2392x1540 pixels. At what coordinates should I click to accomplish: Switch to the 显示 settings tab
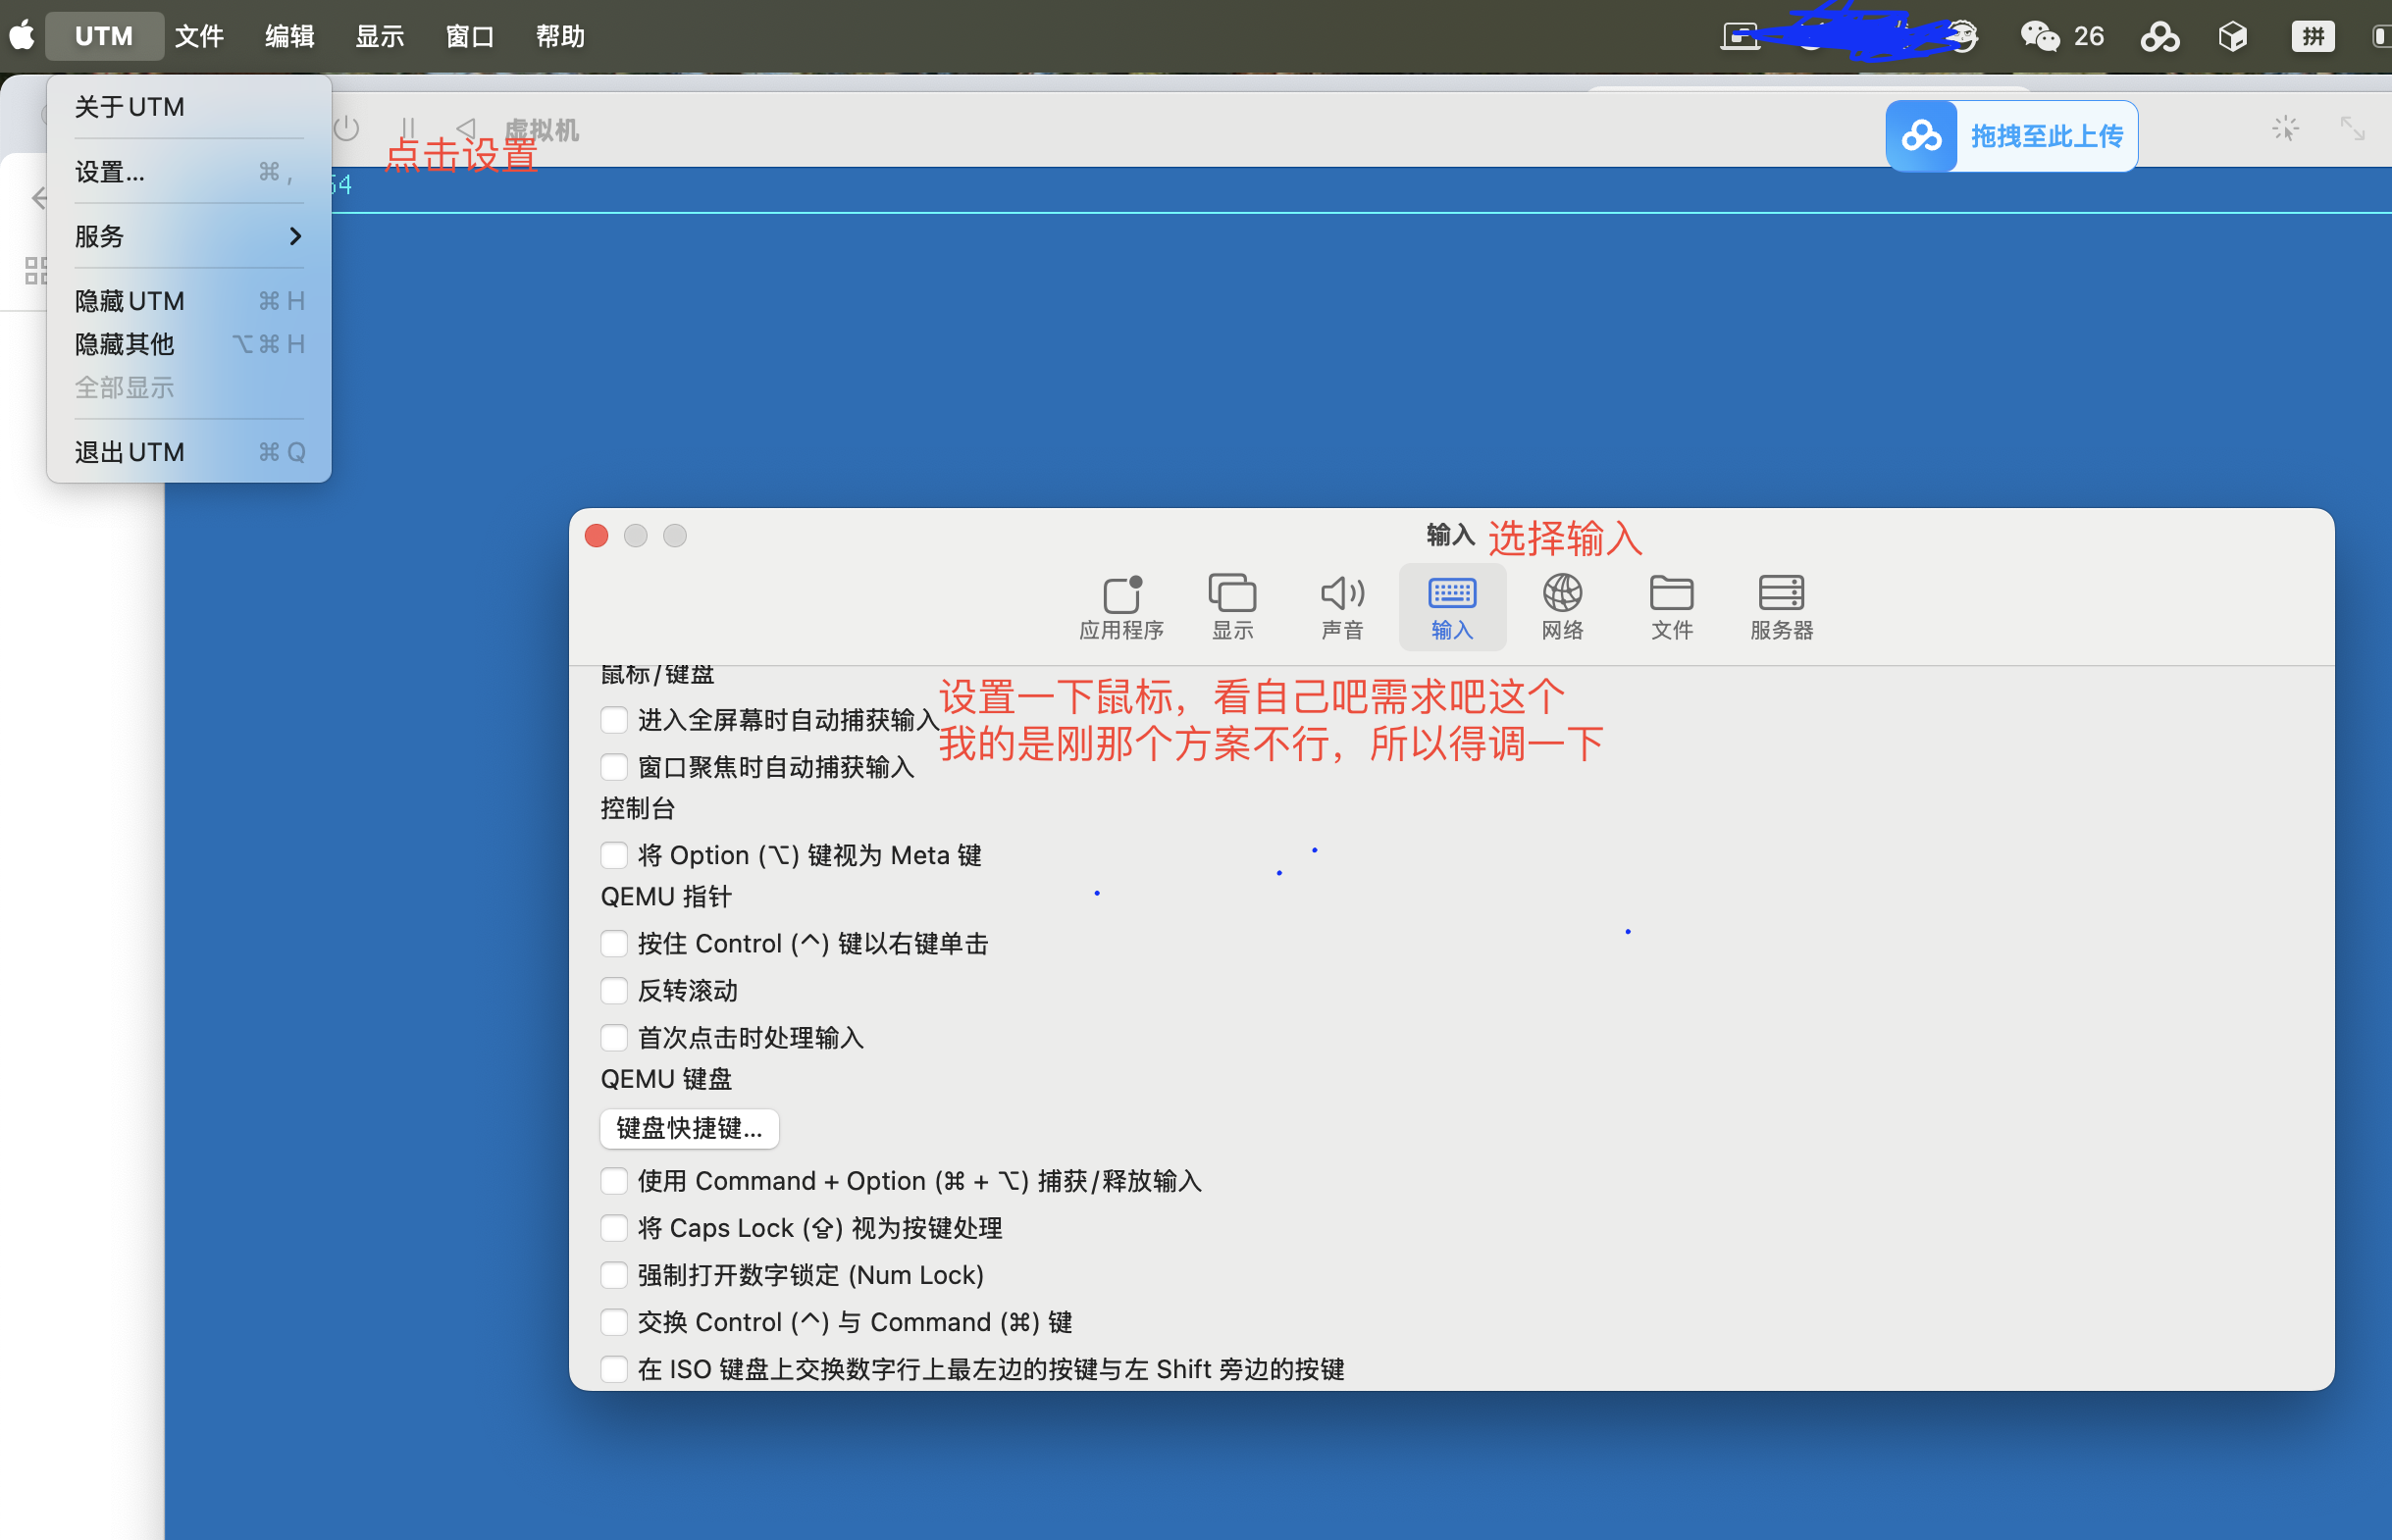click(x=1232, y=607)
